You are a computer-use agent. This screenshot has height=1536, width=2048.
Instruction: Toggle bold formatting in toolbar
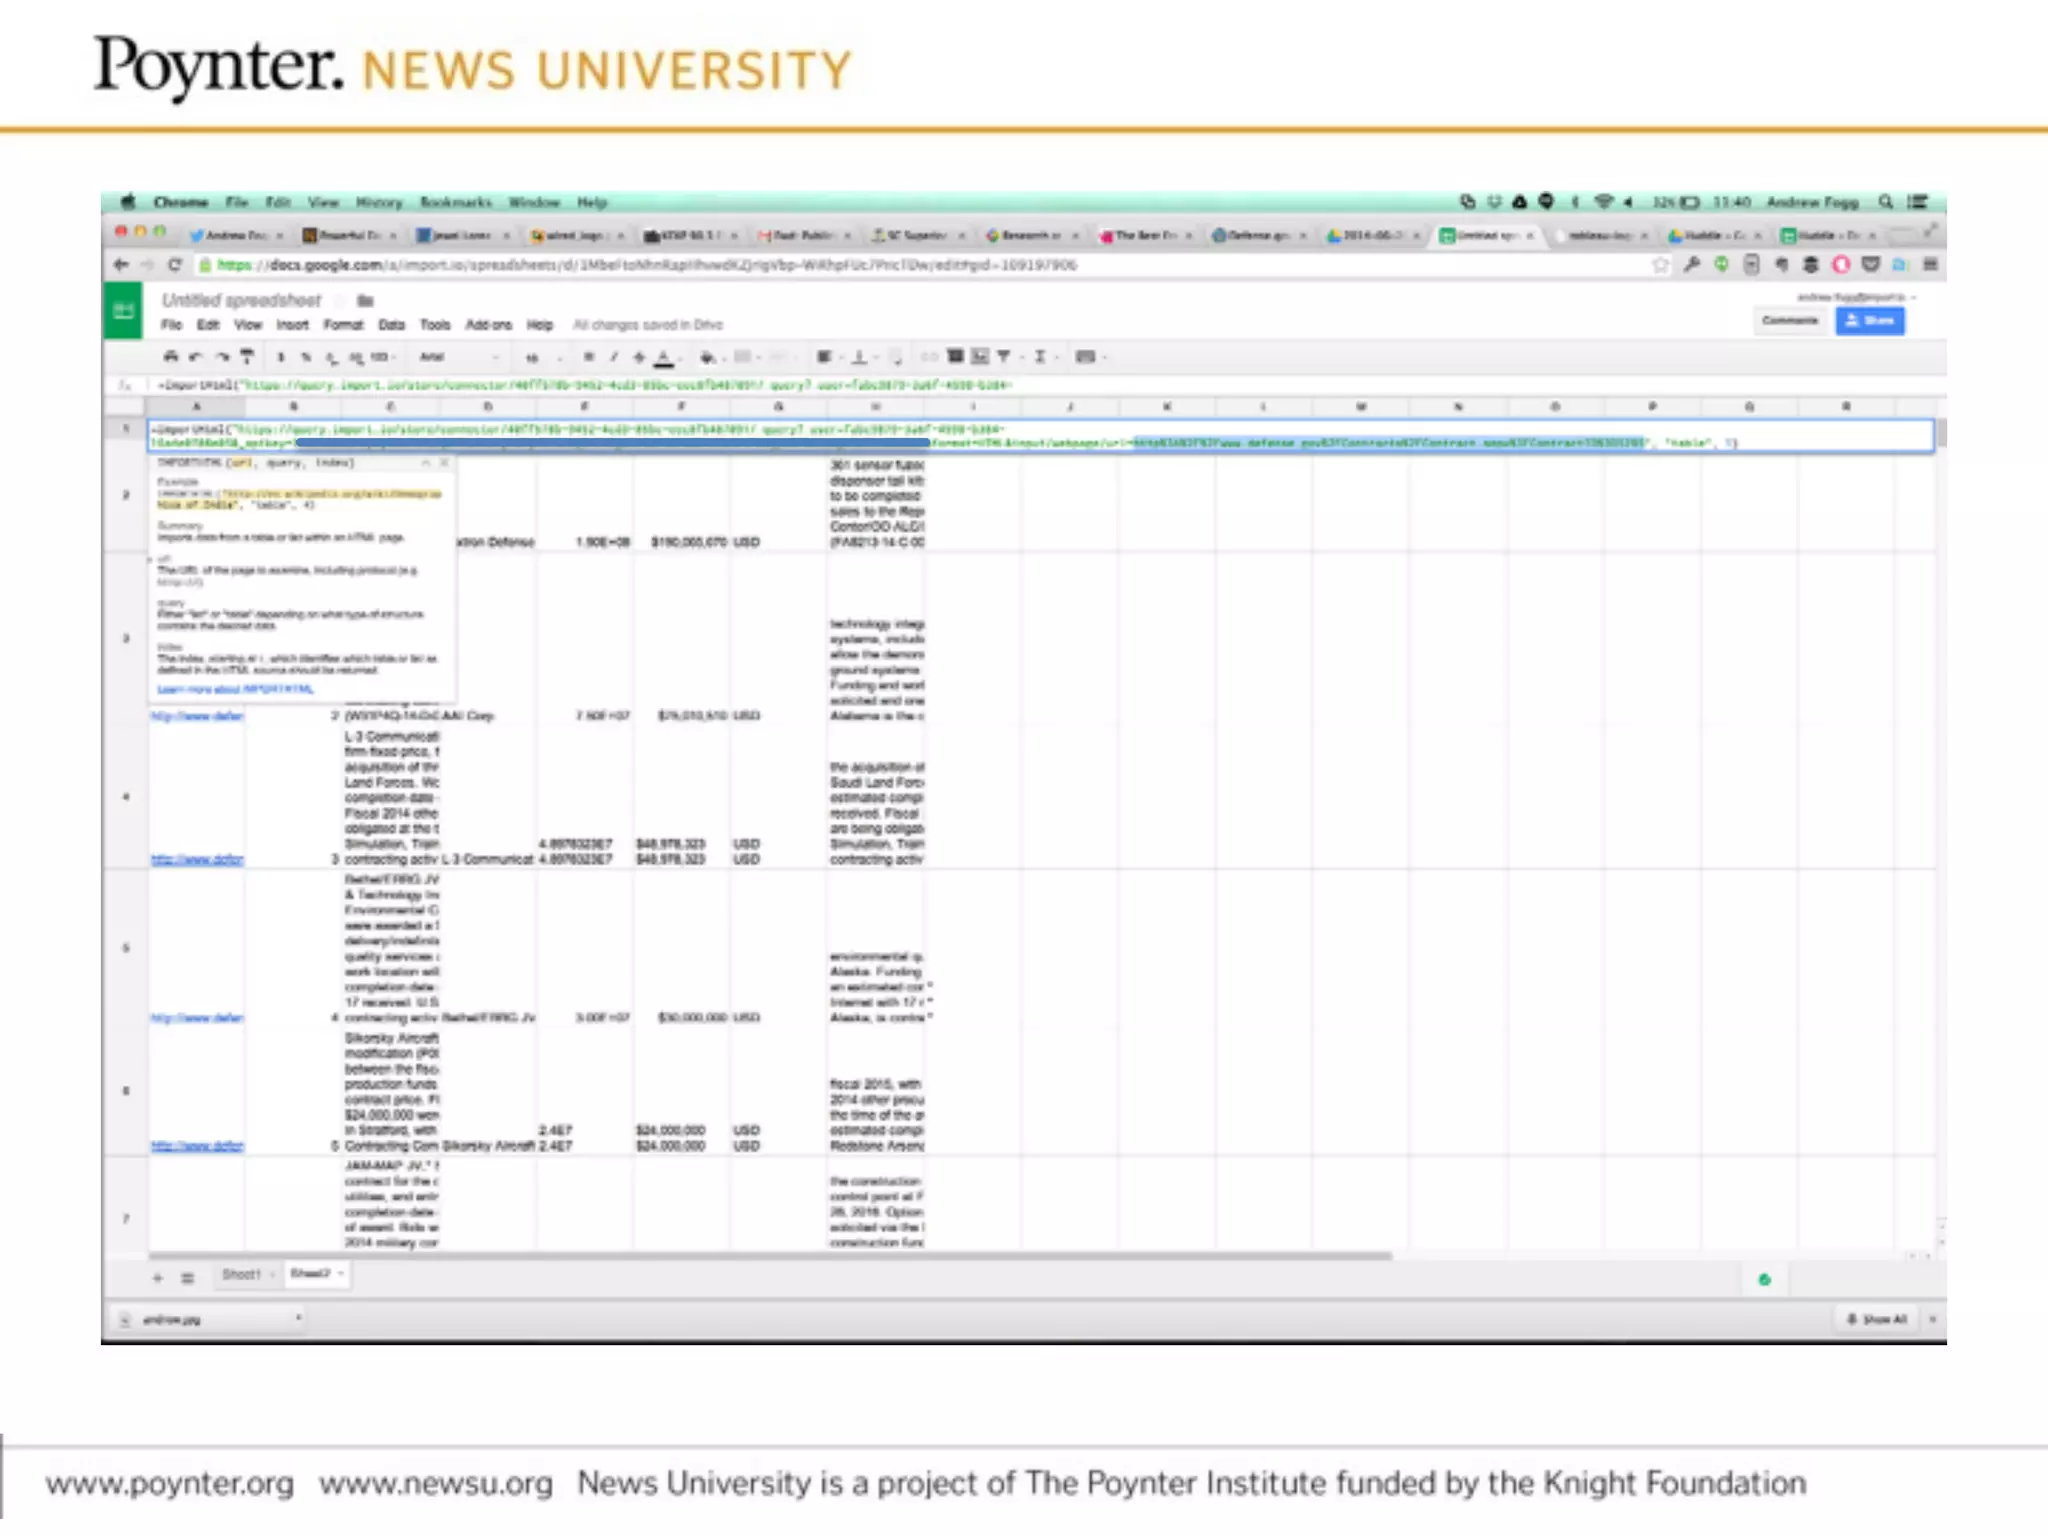tap(589, 357)
